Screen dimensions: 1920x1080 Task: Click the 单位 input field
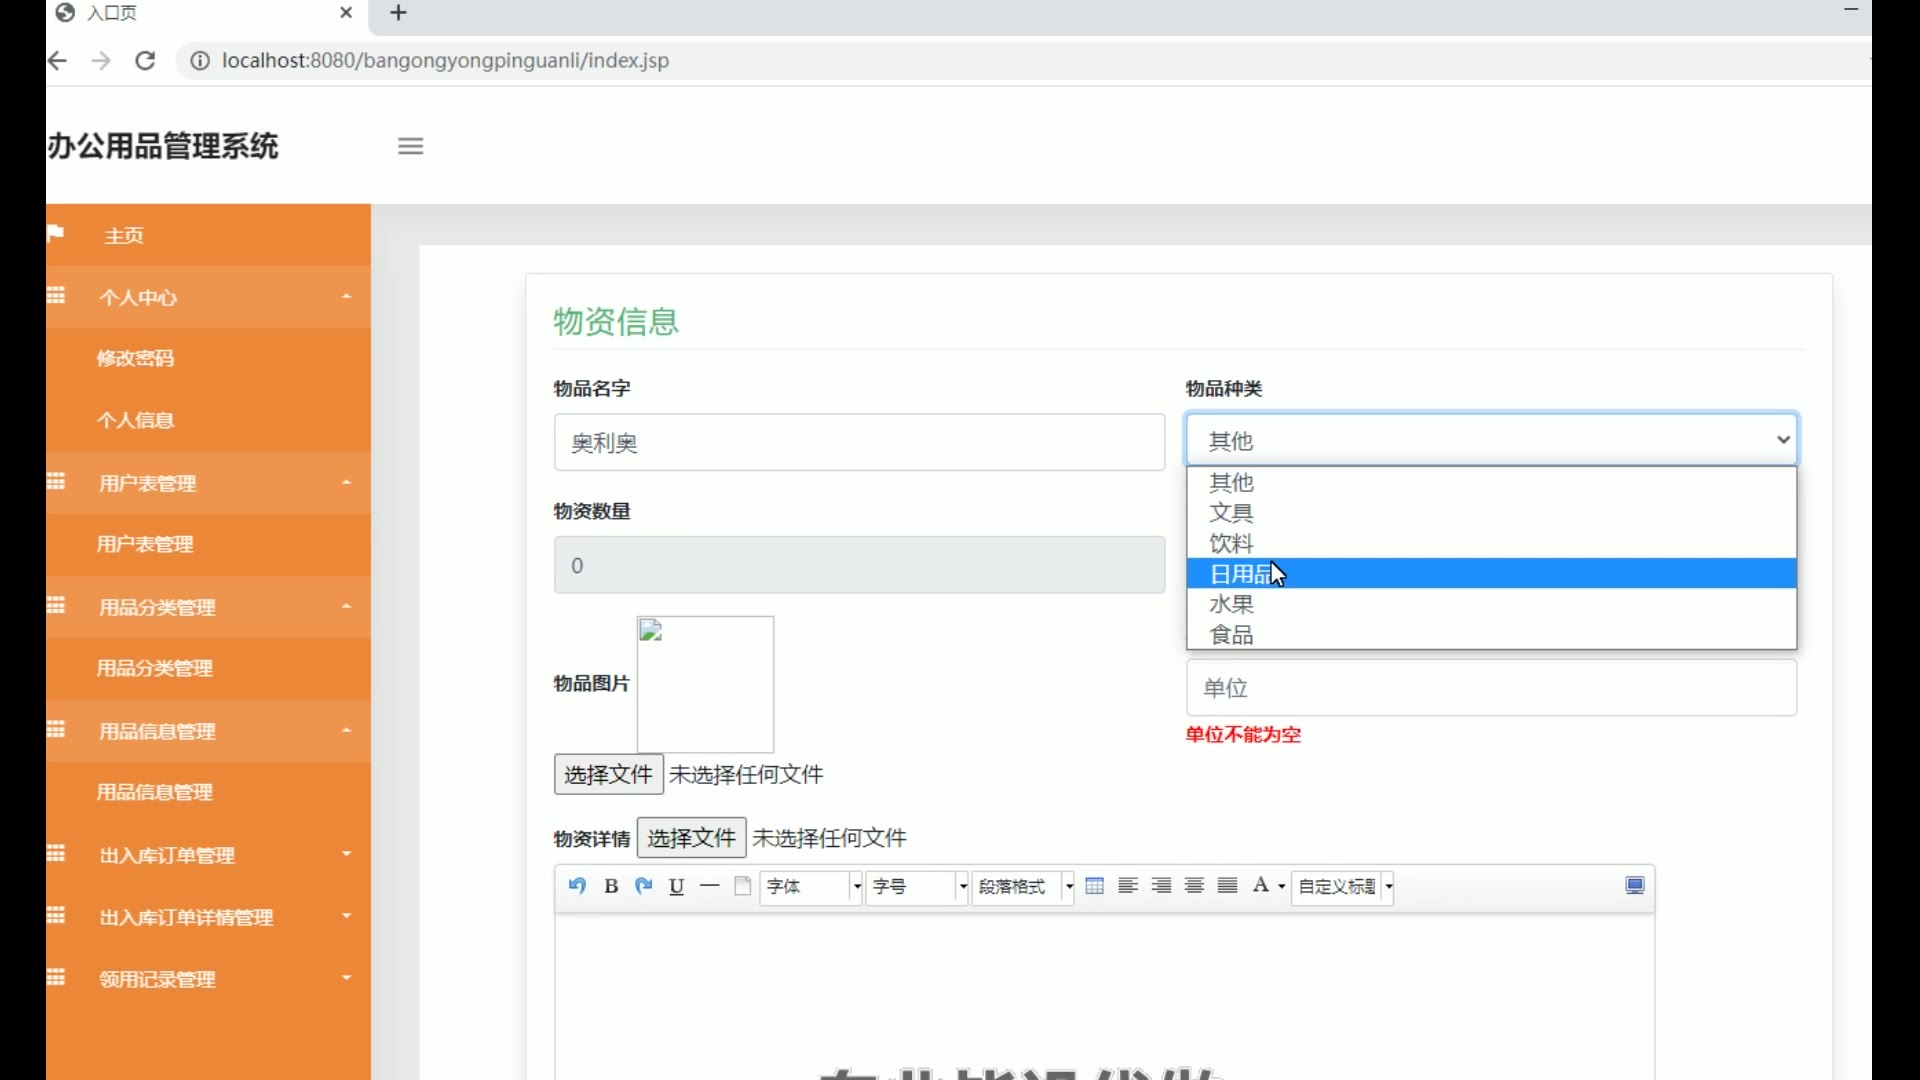click(x=1491, y=688)
